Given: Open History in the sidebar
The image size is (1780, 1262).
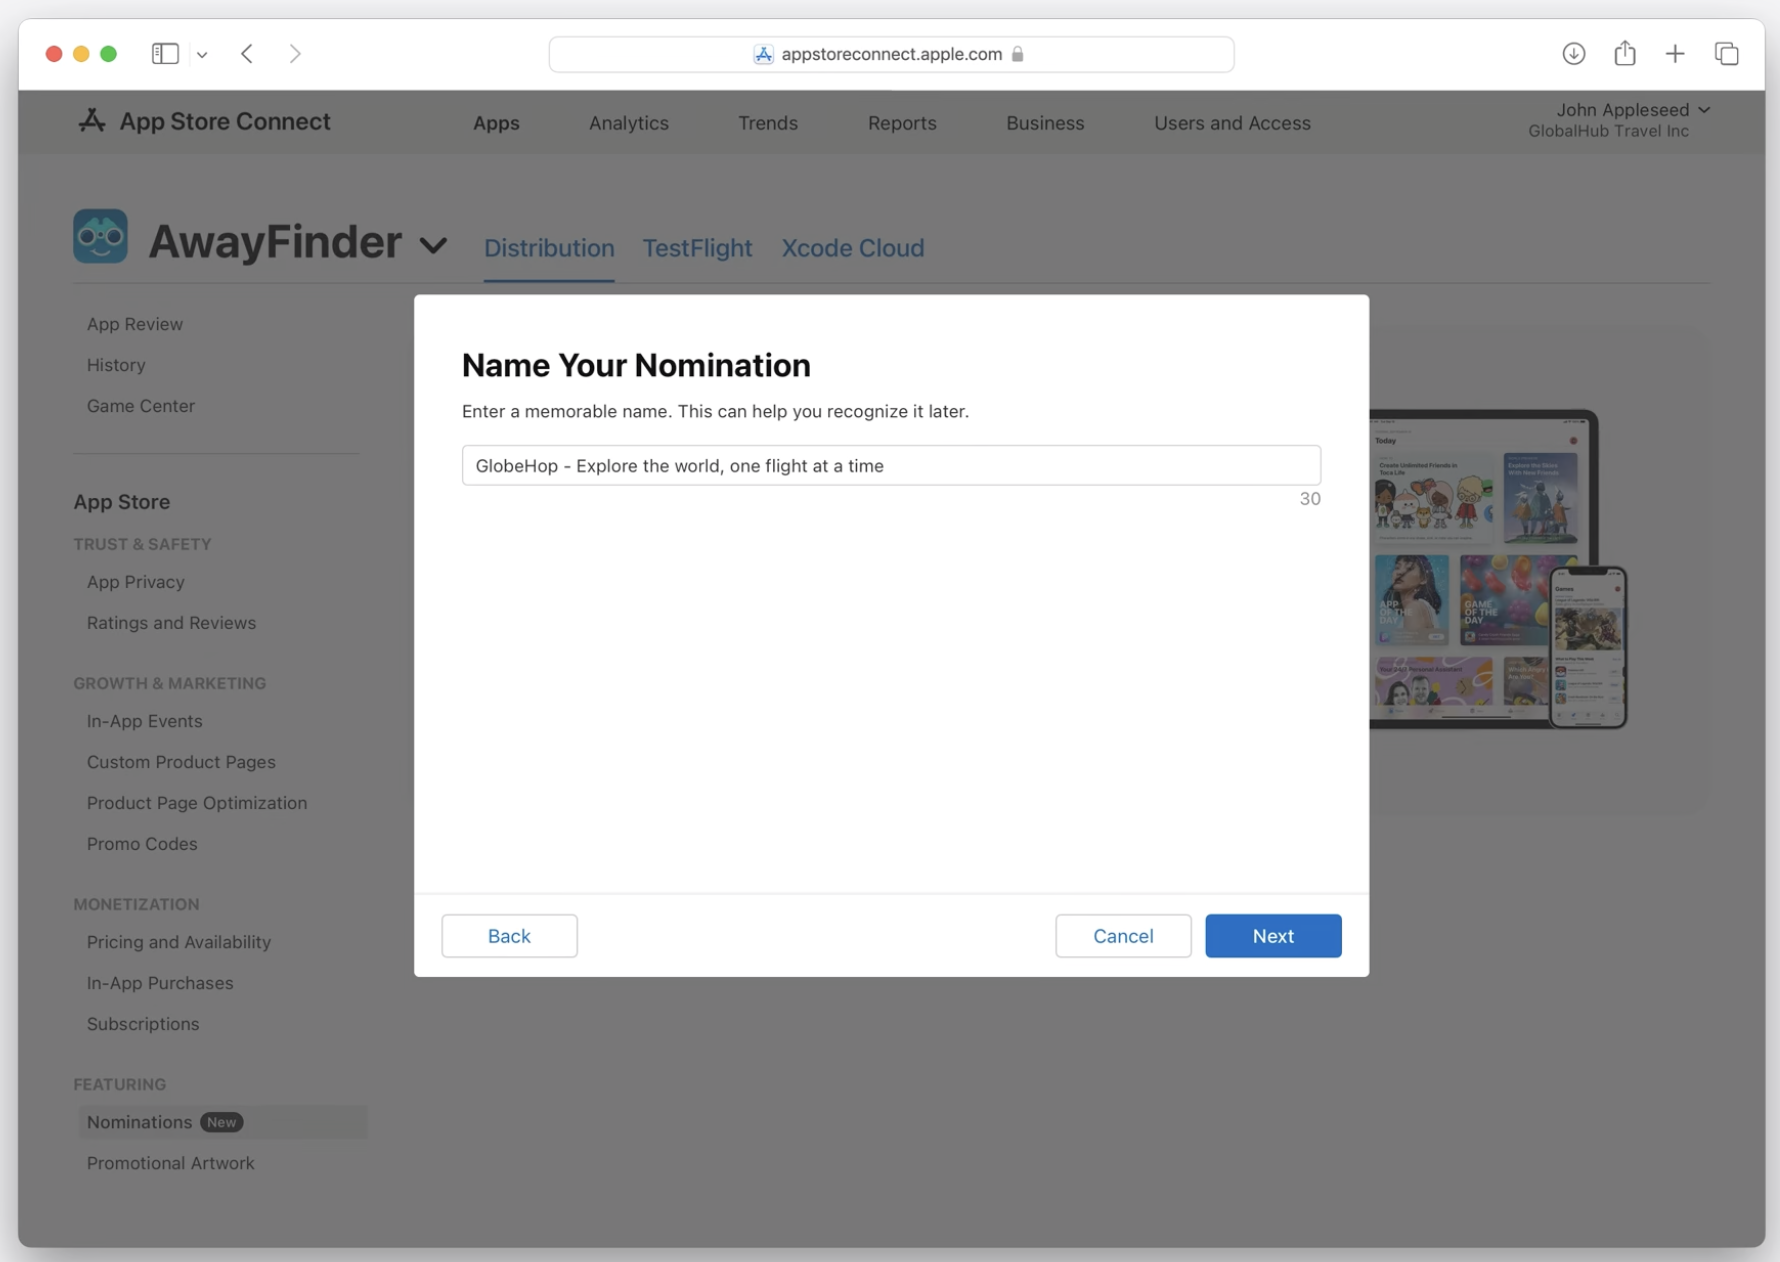Looking at the screenshot, I should click(x=116, y=365).
